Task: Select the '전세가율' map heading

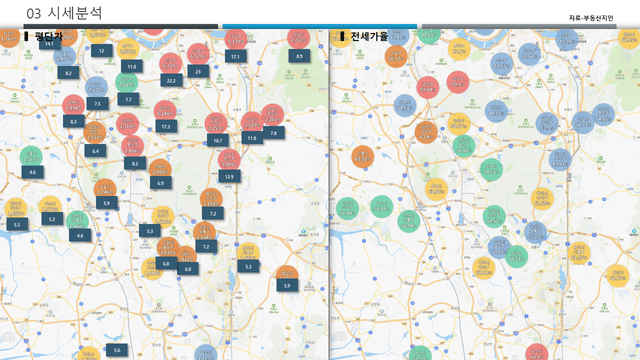Action: pyautogui.click(x=369, y=36)
